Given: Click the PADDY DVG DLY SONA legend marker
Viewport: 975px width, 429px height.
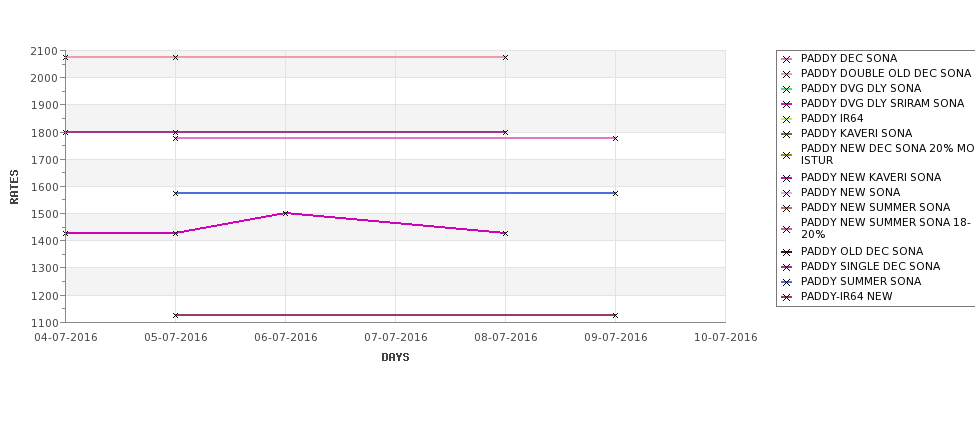Looking at the screenshot, I should (x=787, y=90).
